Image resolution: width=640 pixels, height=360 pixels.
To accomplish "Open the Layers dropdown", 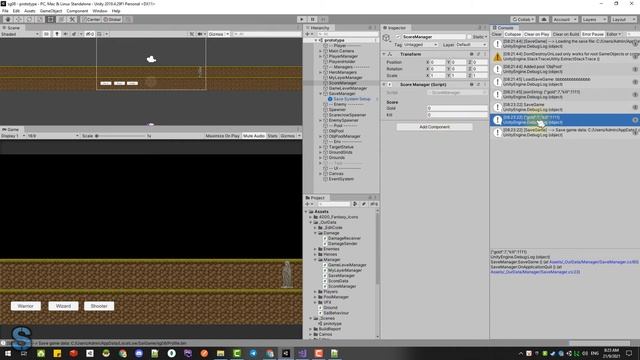I will 594,19.
